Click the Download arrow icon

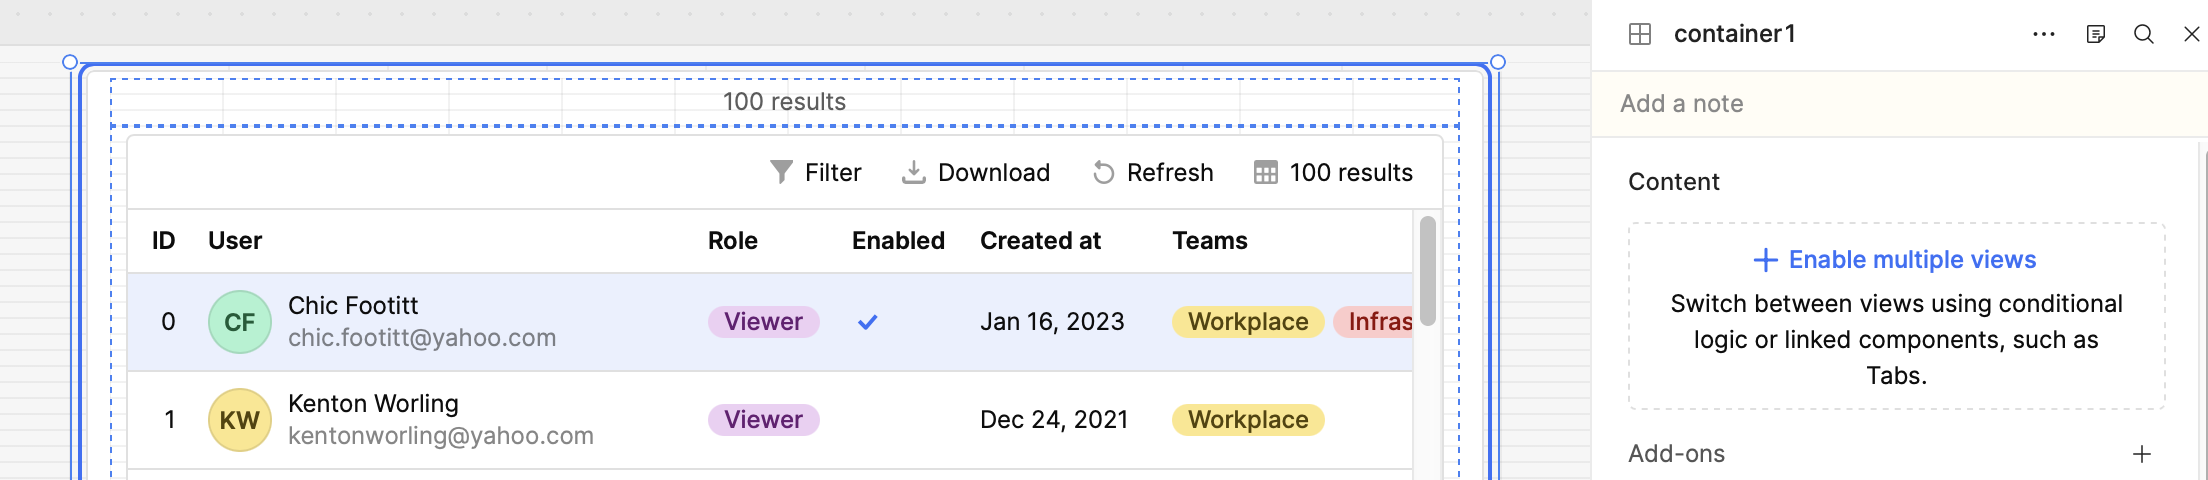(913, 173)
